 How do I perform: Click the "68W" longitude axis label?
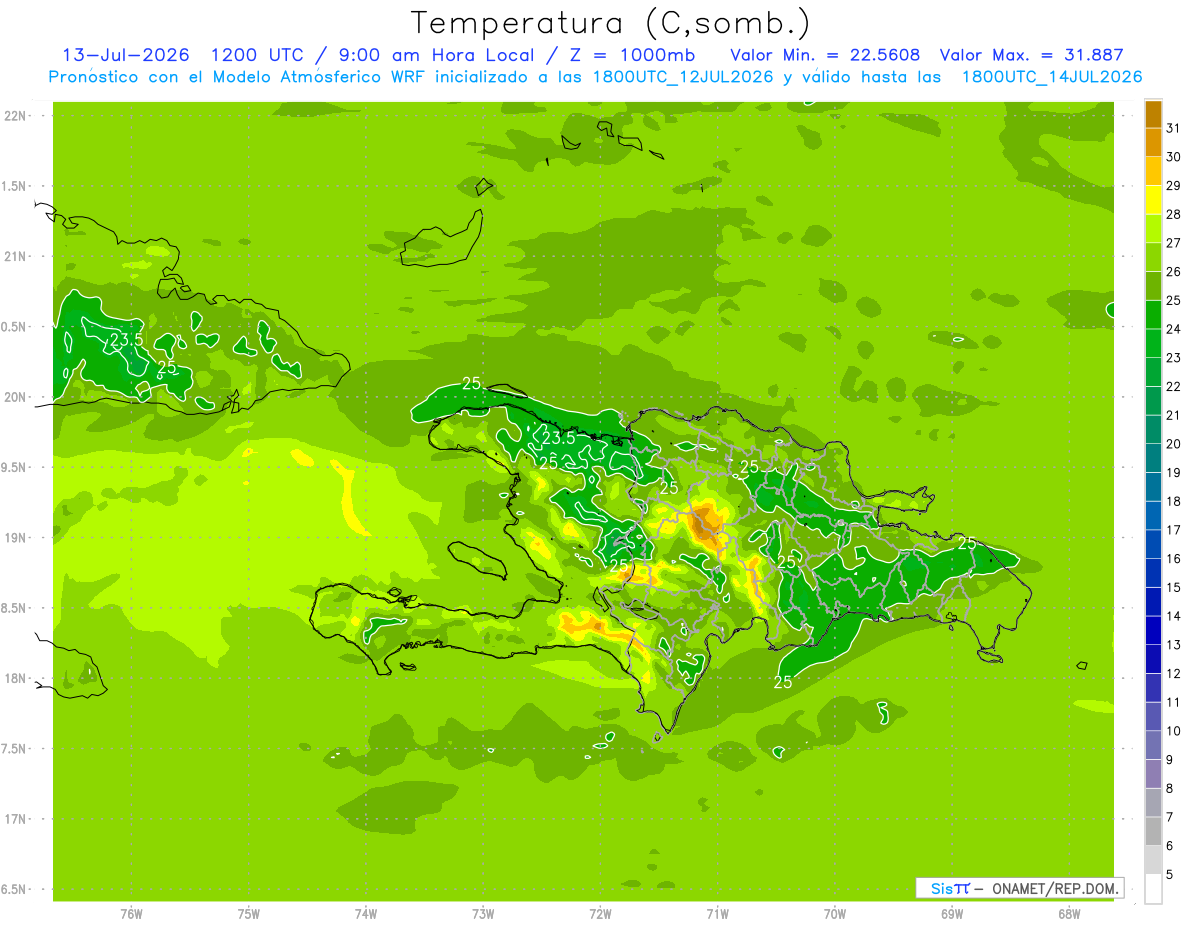pos(1069,914)
